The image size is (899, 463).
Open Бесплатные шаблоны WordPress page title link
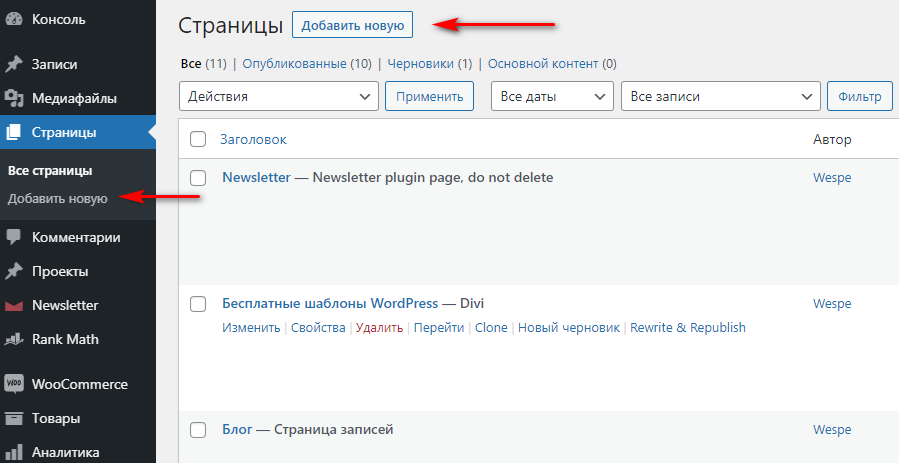pos(330,304)
